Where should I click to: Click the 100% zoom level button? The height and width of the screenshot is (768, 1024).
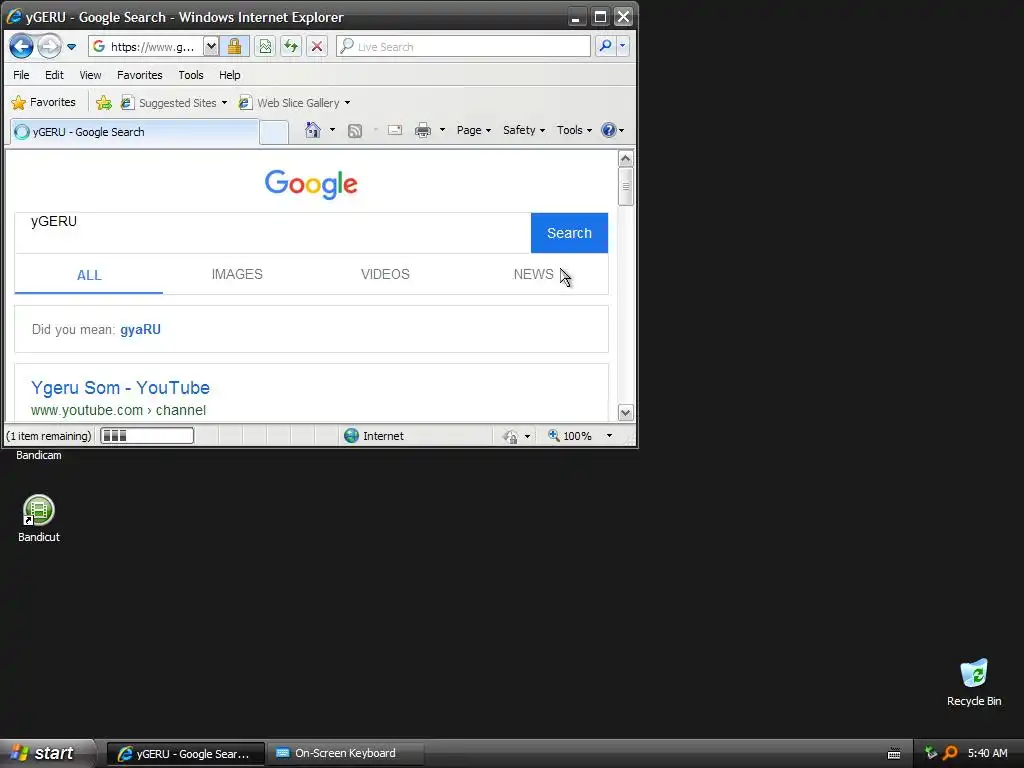pos(570,436)
